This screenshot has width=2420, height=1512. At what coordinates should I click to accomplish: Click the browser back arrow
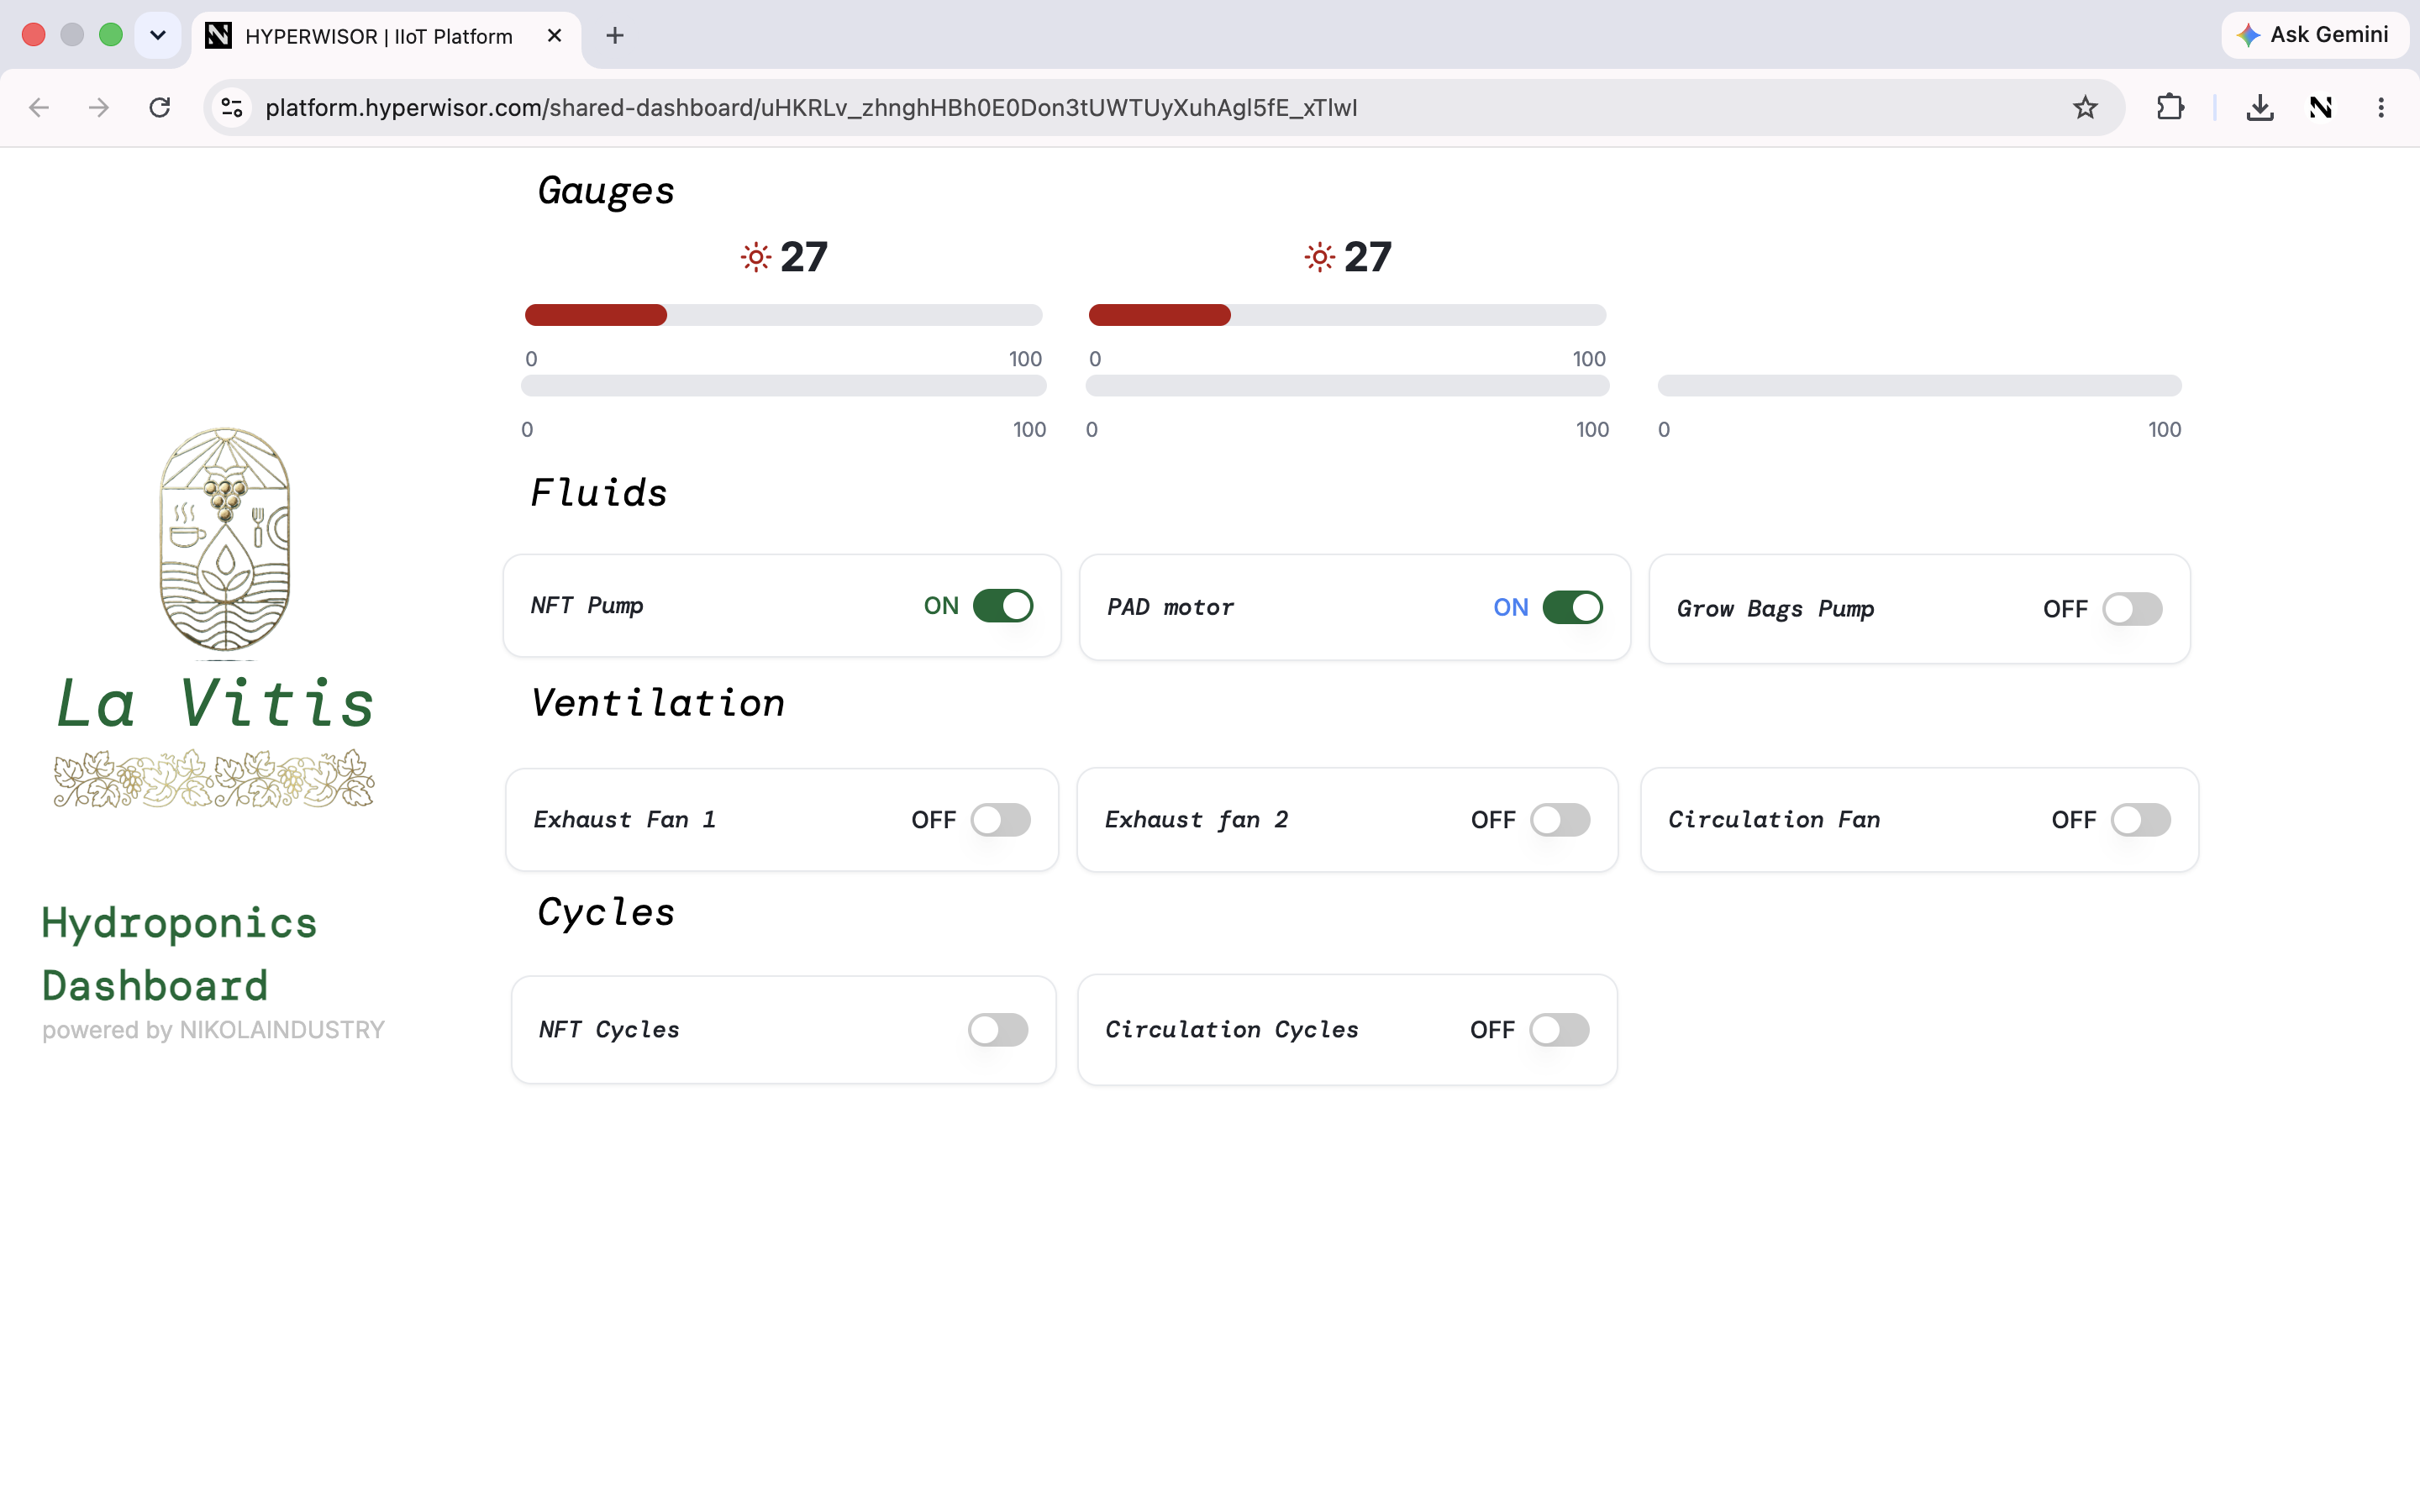(x=39, y=107)
